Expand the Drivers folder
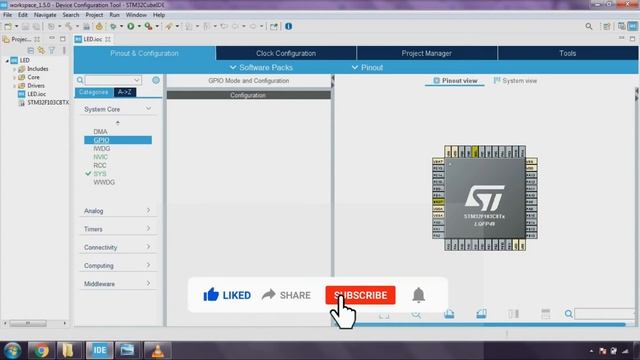The height and width of the screenshot is (360, 640). point(15,86)
